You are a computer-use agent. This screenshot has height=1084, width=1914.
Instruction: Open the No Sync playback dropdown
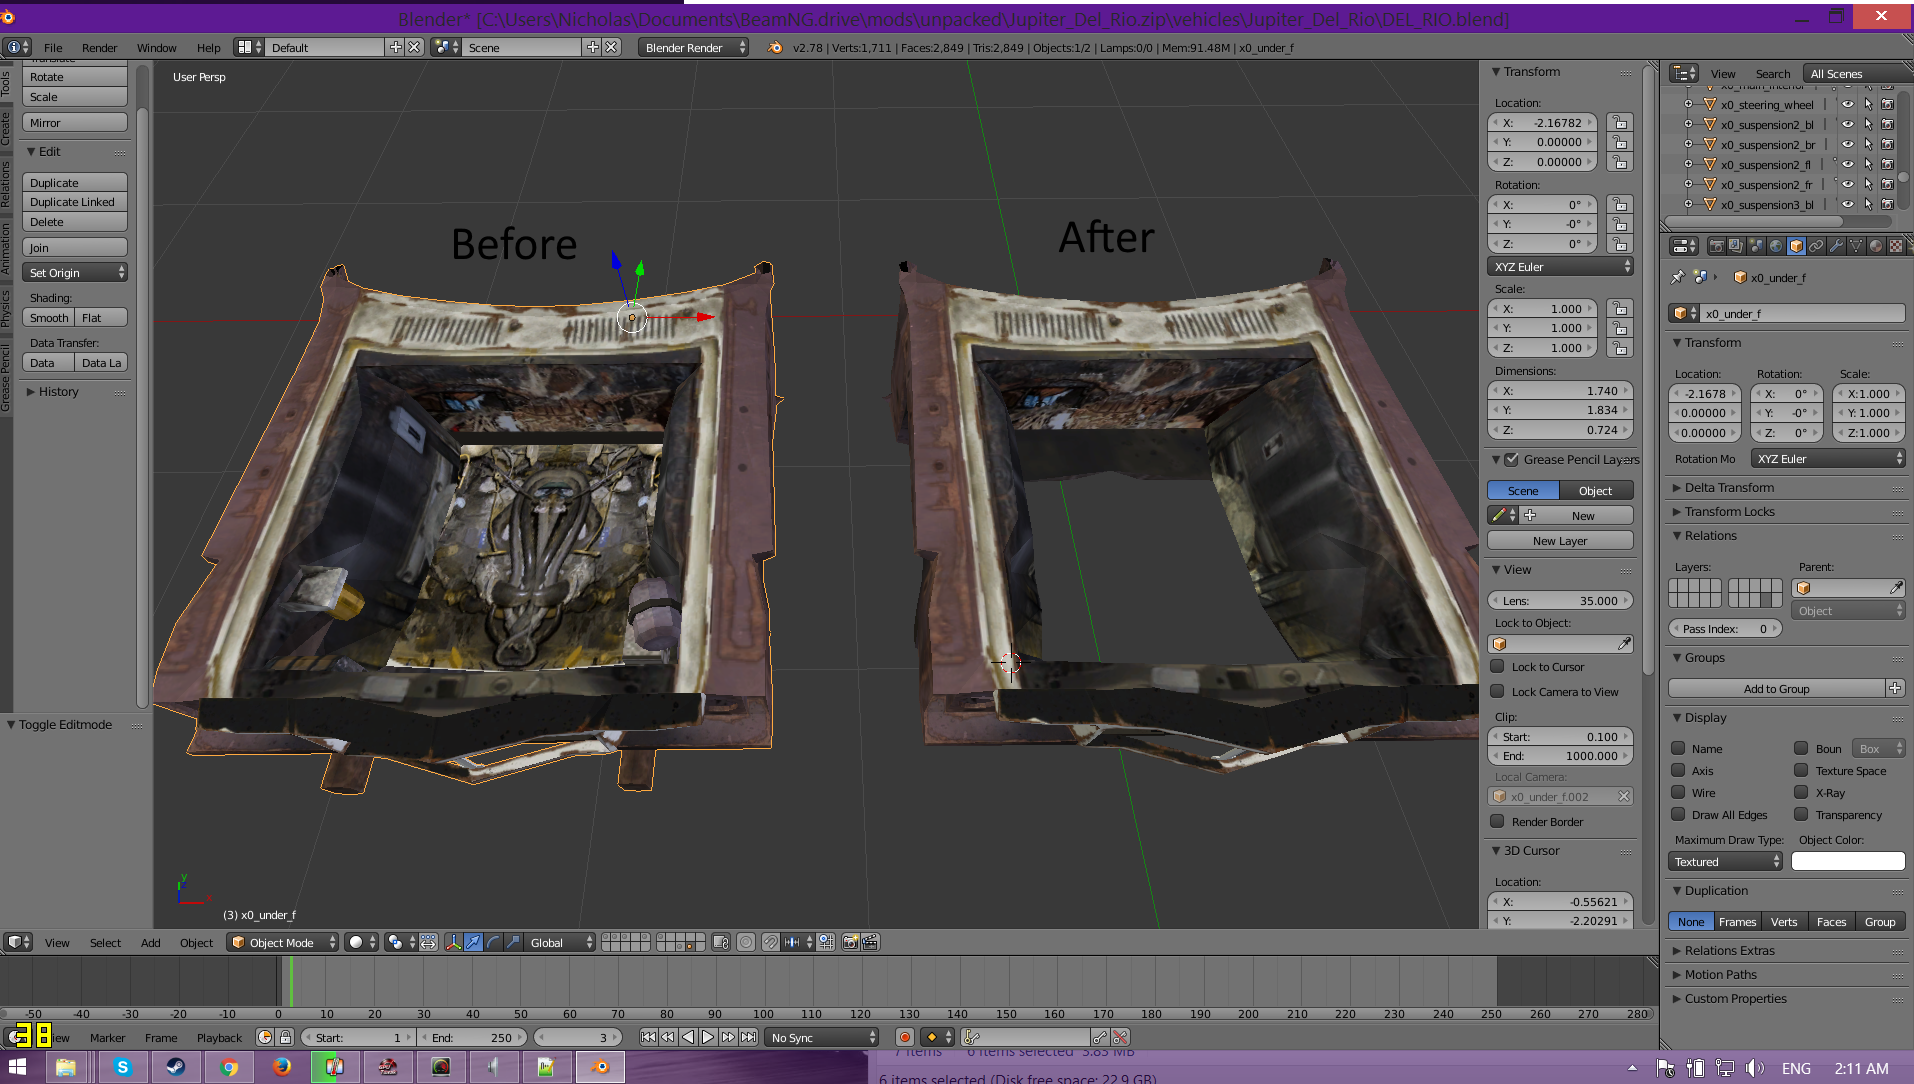coord(822,1037)
